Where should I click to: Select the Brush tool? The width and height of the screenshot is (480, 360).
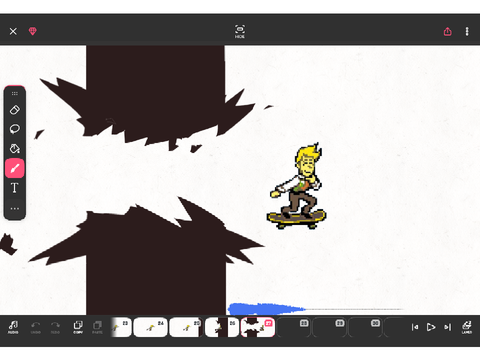coord(15,168)
